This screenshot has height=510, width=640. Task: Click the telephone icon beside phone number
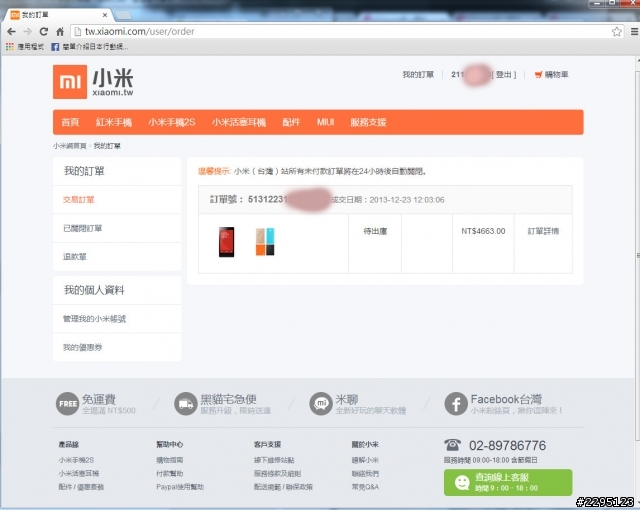[x=453, y=444]
